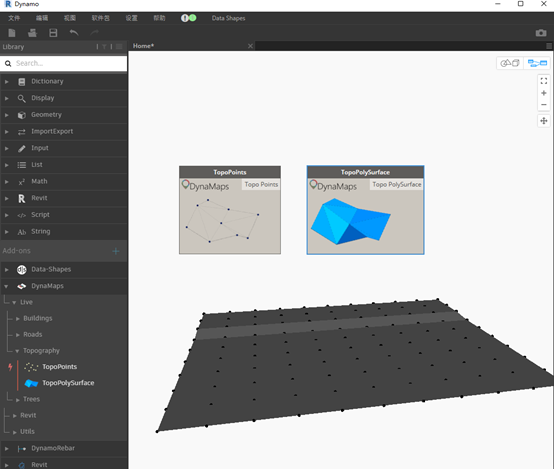This screenshot has height=469, width=554.
Task: Click the String category label
Action: tap(41, 231)
